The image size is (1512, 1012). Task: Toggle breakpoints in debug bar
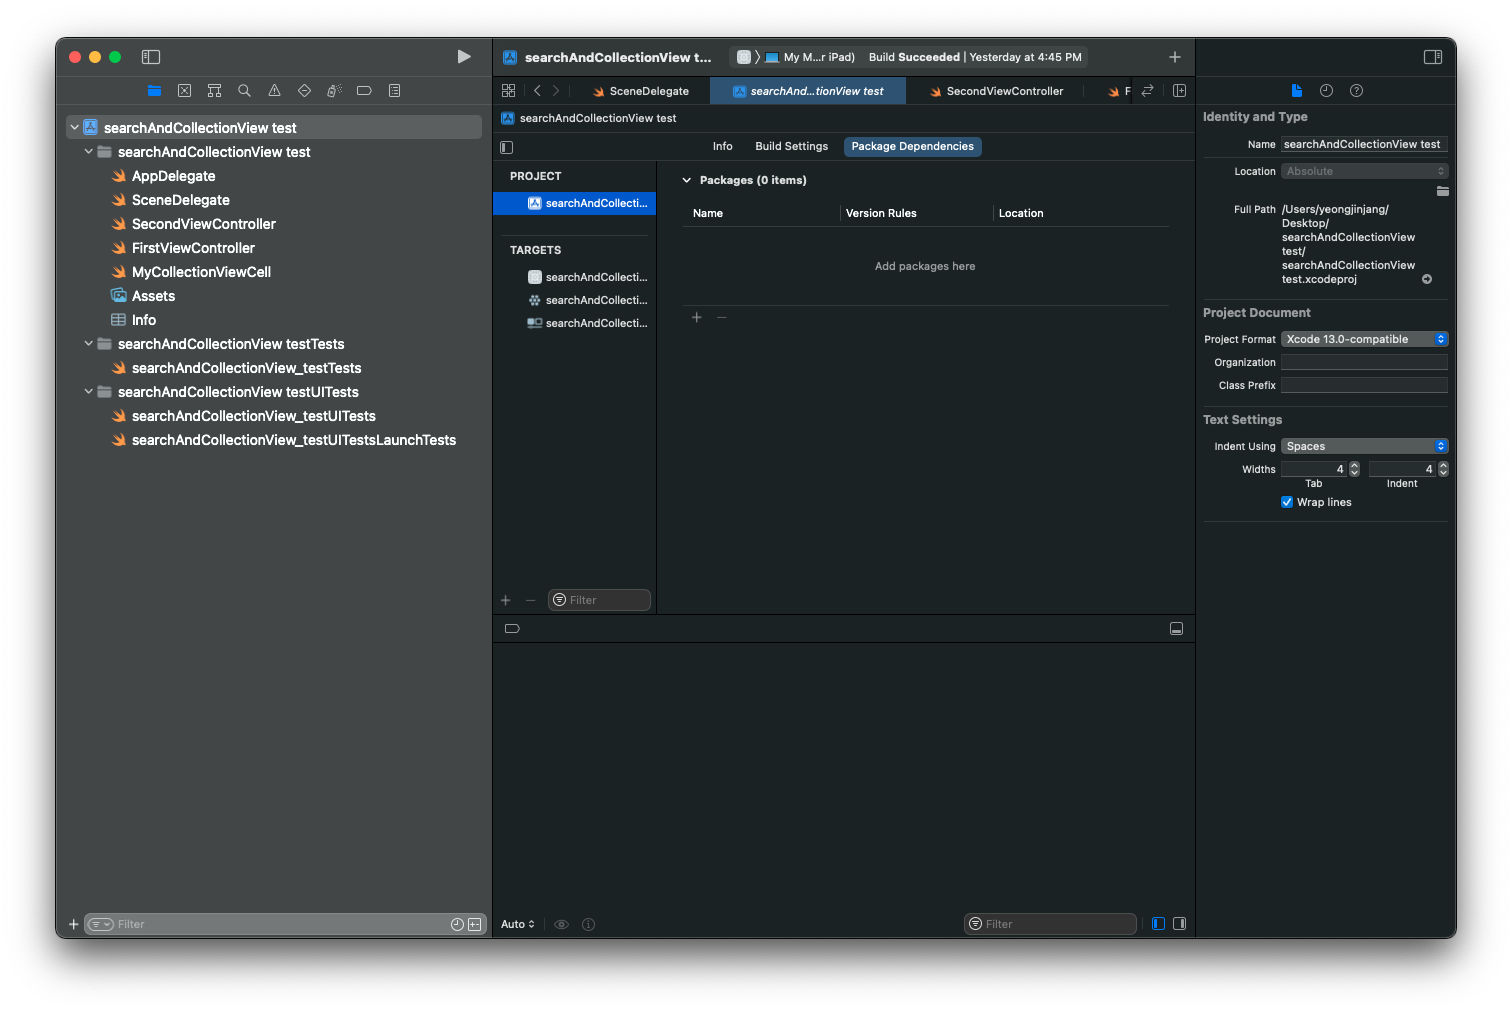(x=512, y=629)
